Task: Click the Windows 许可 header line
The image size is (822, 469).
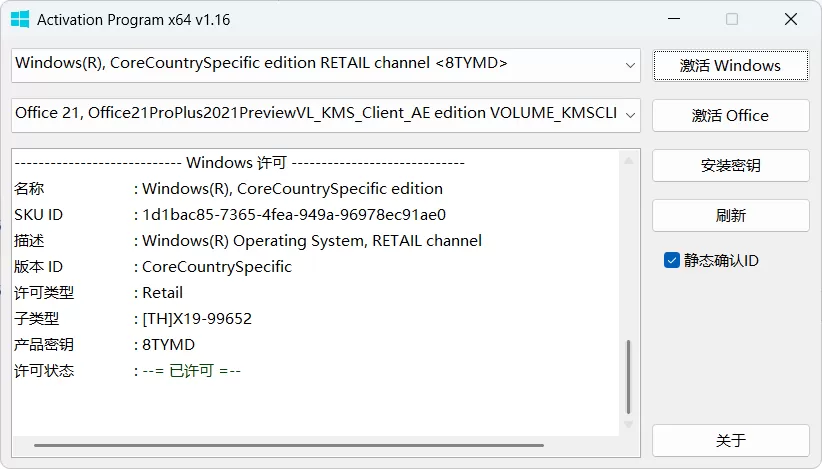Action: coord(240,163)
